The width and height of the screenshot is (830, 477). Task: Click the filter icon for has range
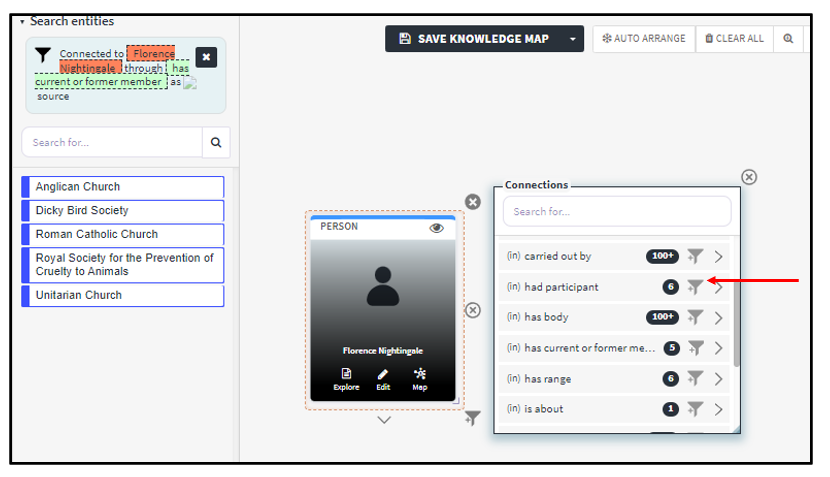click(x=695, y=379)
